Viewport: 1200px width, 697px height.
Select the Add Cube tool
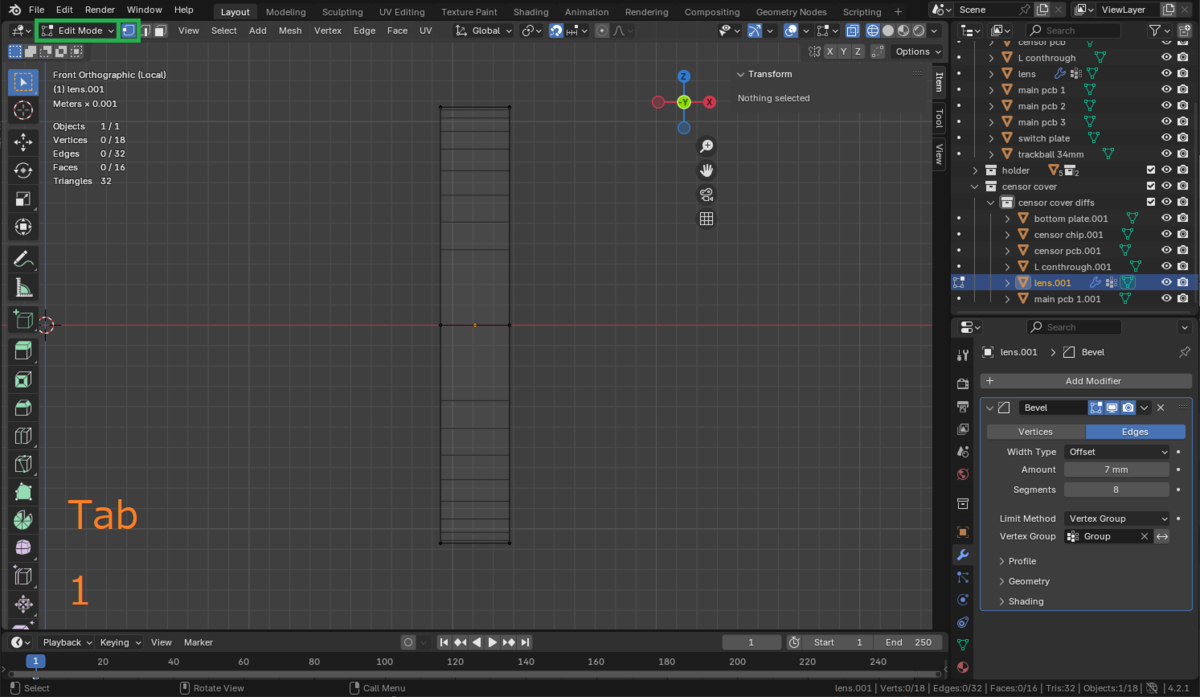(23, 320)
